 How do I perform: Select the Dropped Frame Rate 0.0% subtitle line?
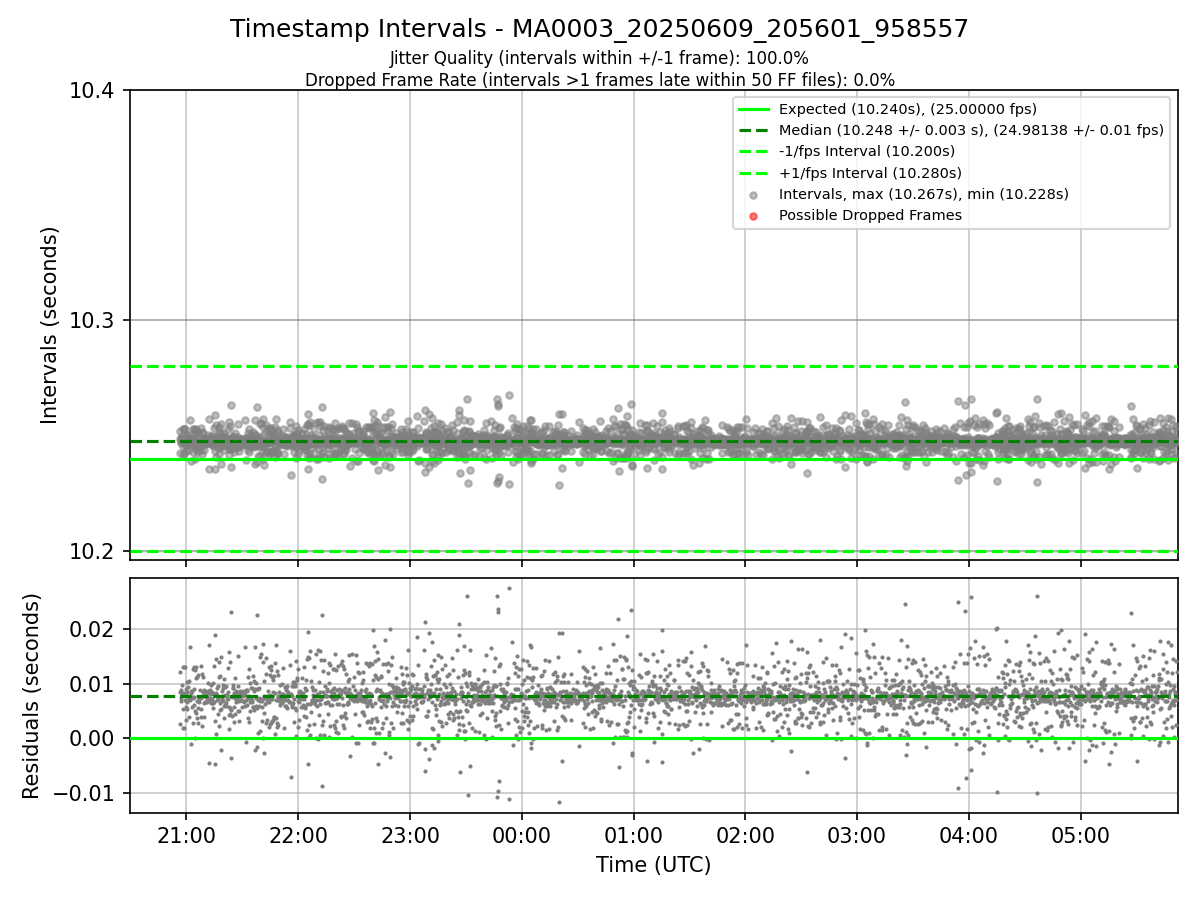click(600, 80)
